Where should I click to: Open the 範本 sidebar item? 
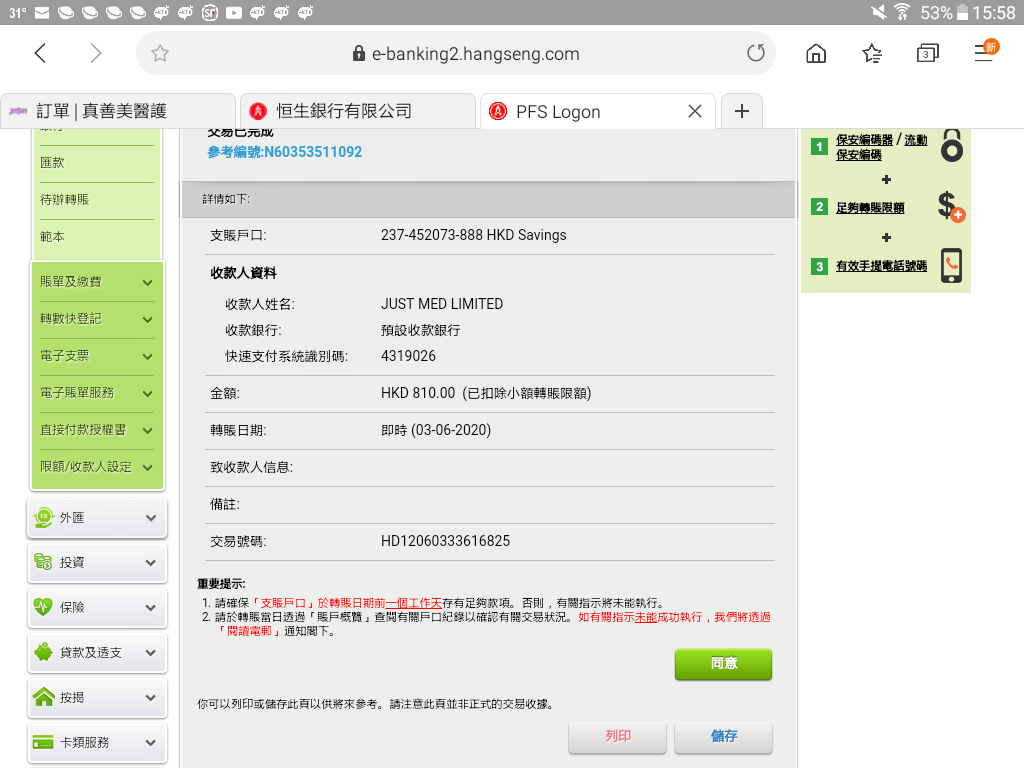click(x=95, y=237)
